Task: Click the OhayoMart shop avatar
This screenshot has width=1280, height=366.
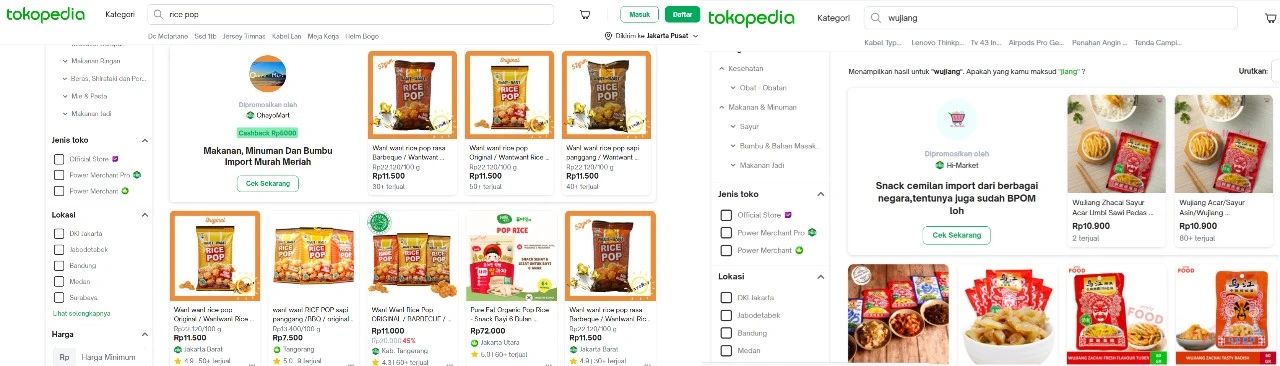Action: [x=266, y=75]
